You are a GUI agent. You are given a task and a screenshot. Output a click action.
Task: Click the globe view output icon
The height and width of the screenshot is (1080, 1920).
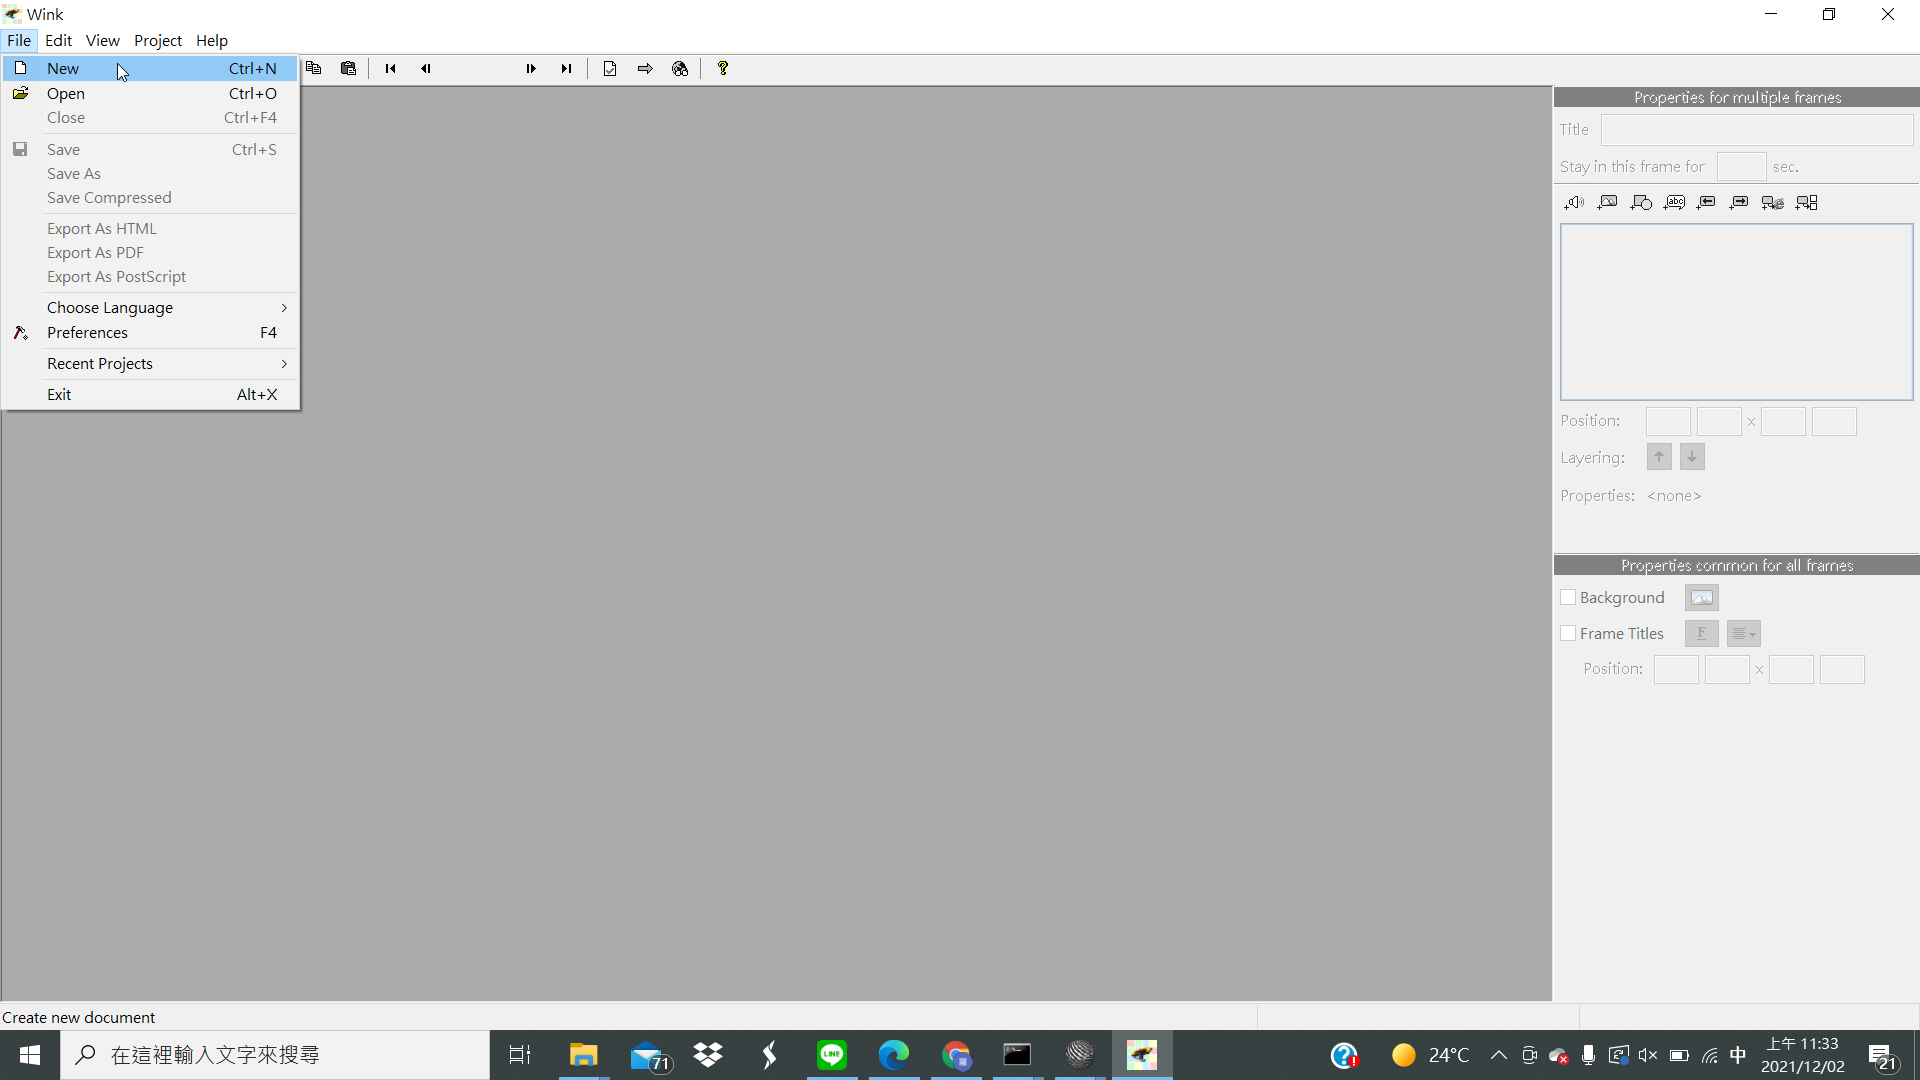coord(680,68)
